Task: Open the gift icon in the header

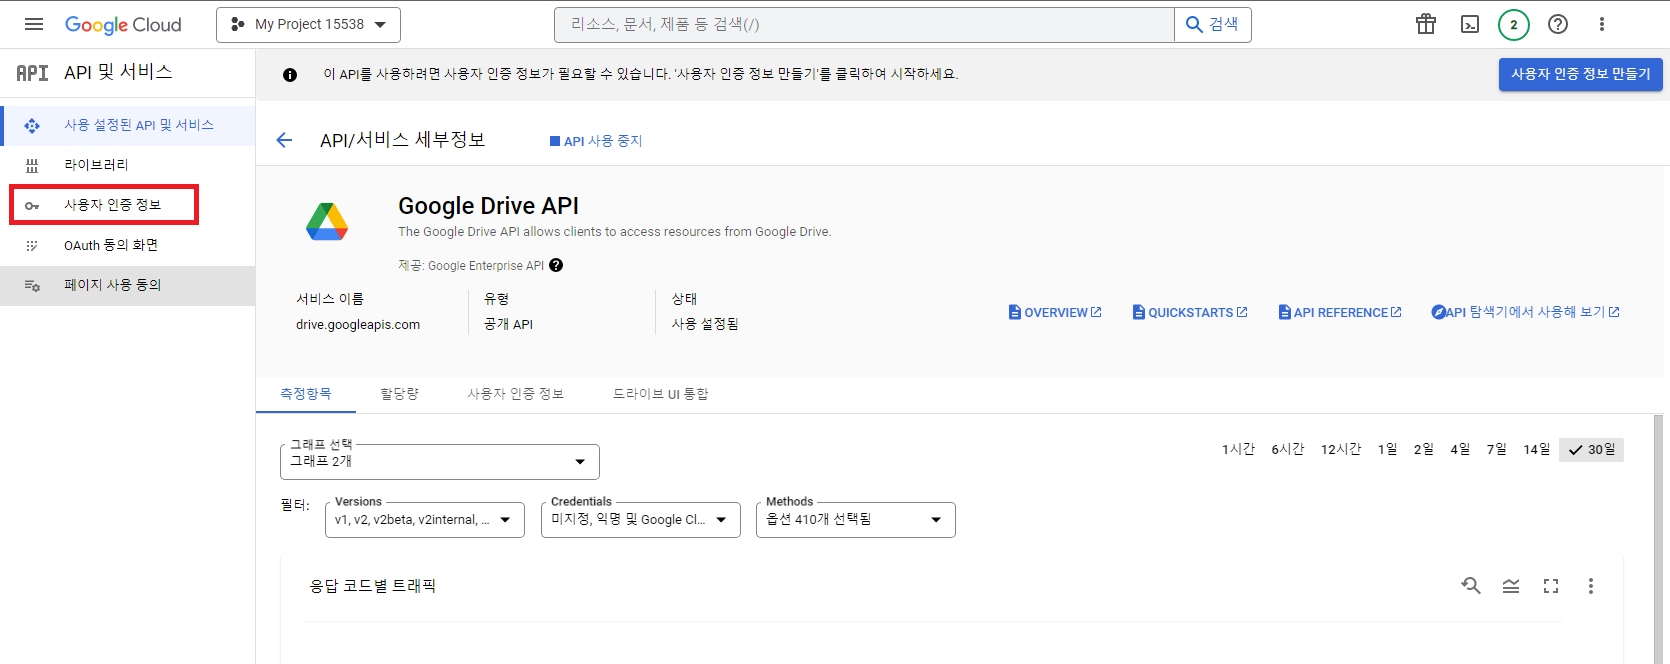Action: coord(1426,24)
